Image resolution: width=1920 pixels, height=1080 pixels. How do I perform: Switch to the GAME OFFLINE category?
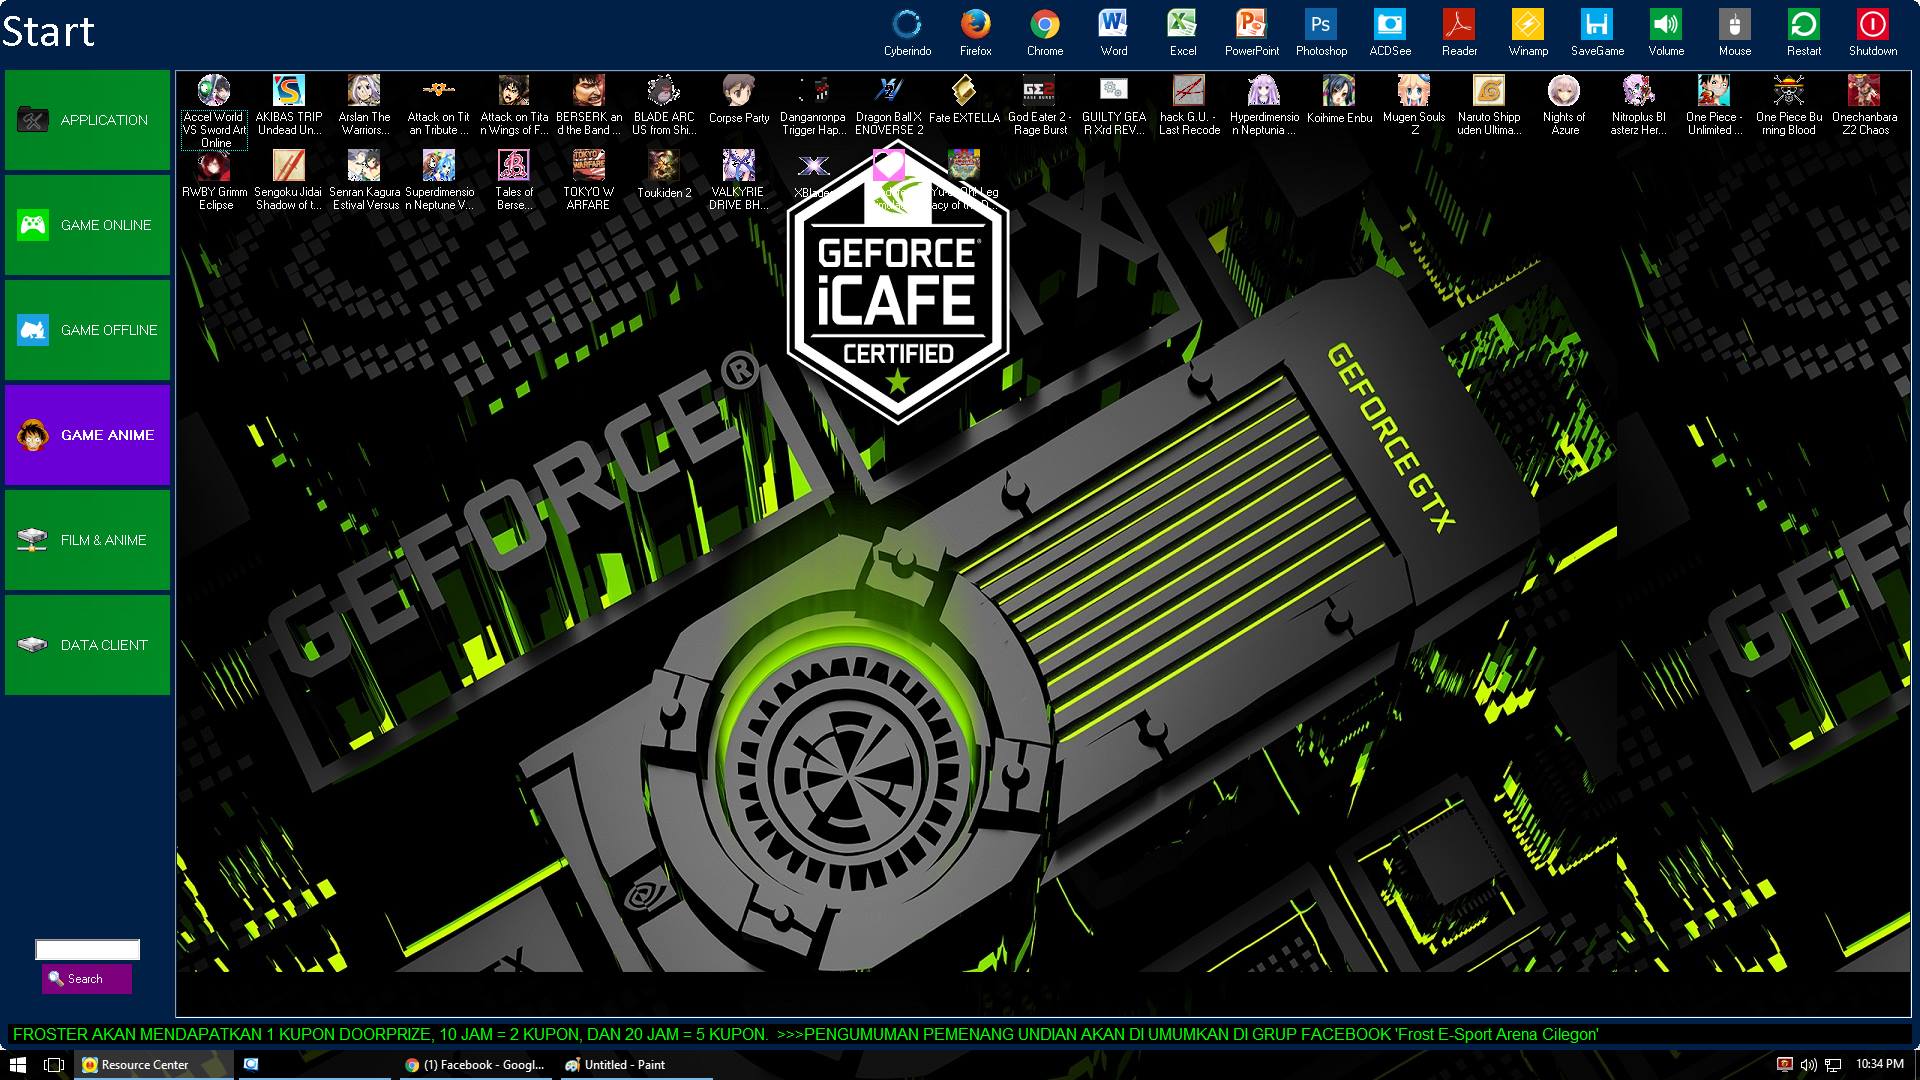pyautogui.click(x=87, y=330)
